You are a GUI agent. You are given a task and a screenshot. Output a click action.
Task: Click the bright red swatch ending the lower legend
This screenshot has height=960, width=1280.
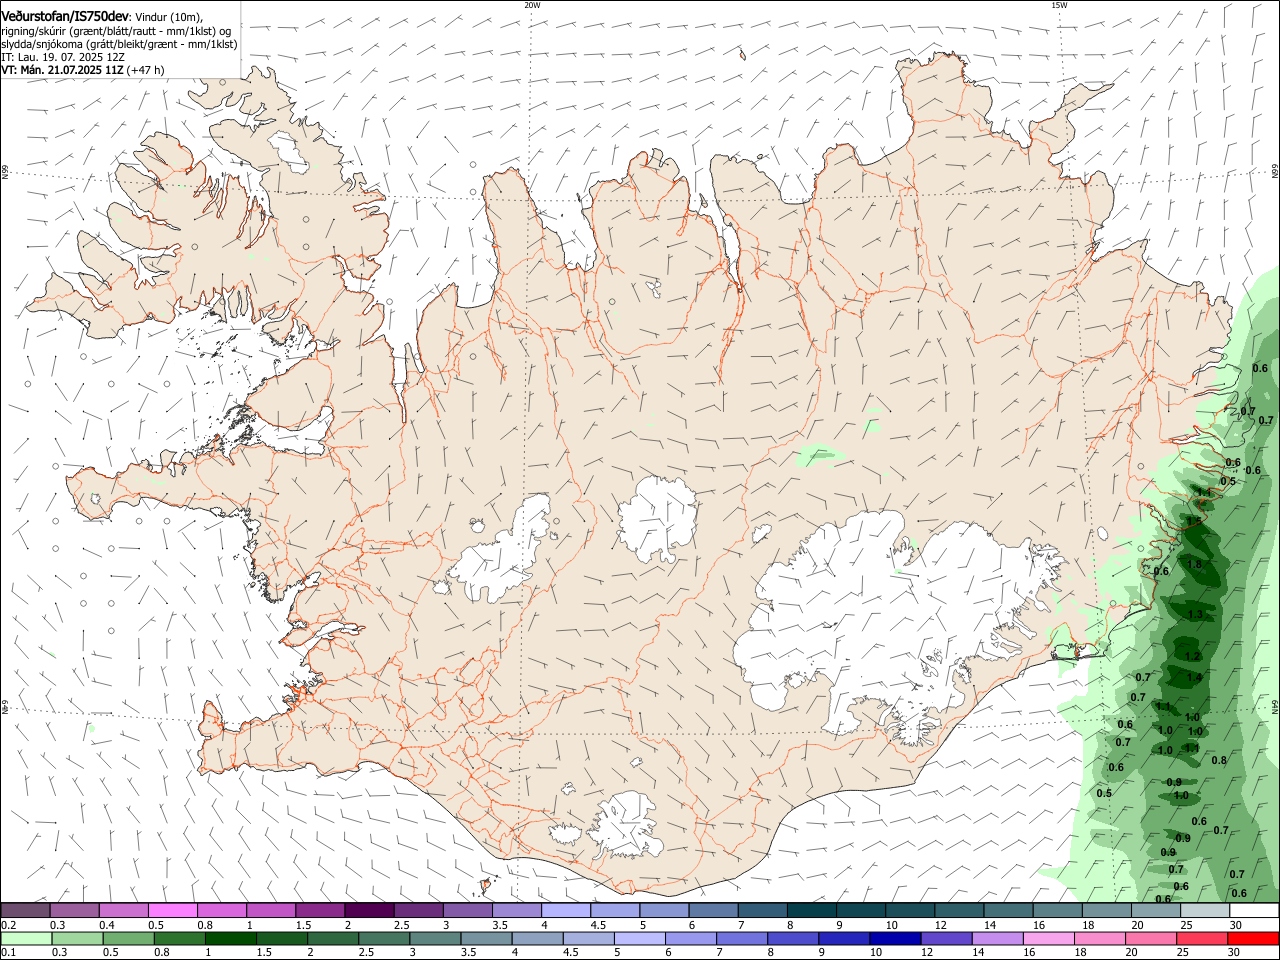pyautogui.click(x=1254, y=939)
